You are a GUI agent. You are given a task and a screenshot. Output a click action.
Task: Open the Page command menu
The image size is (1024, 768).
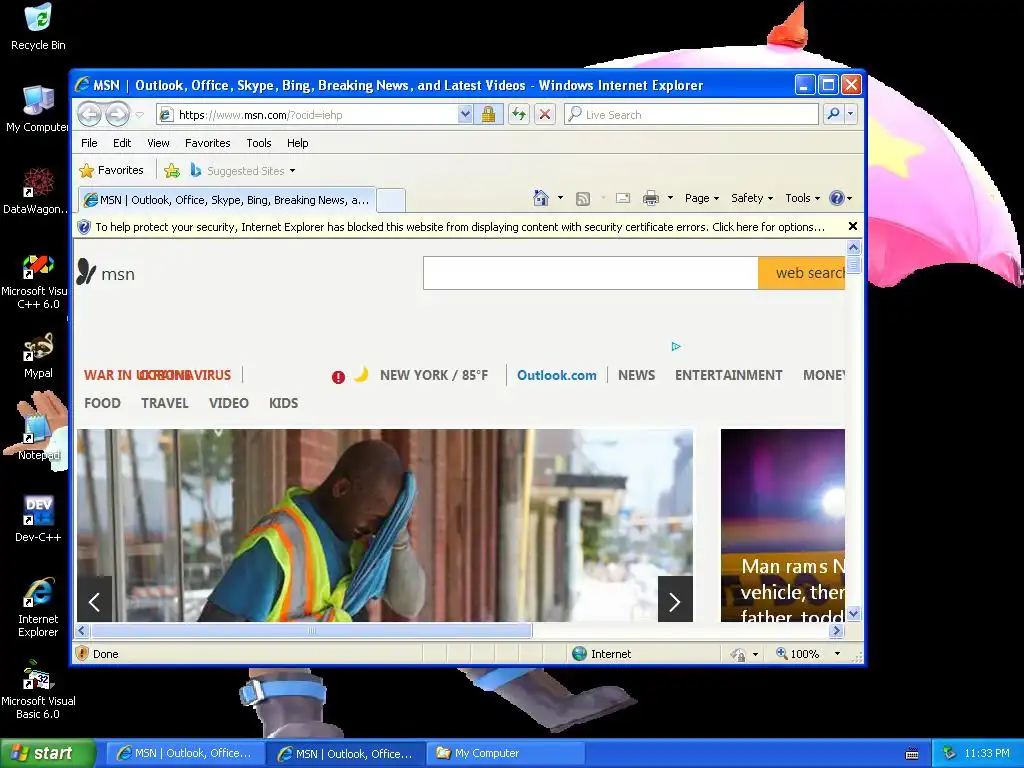701,198
